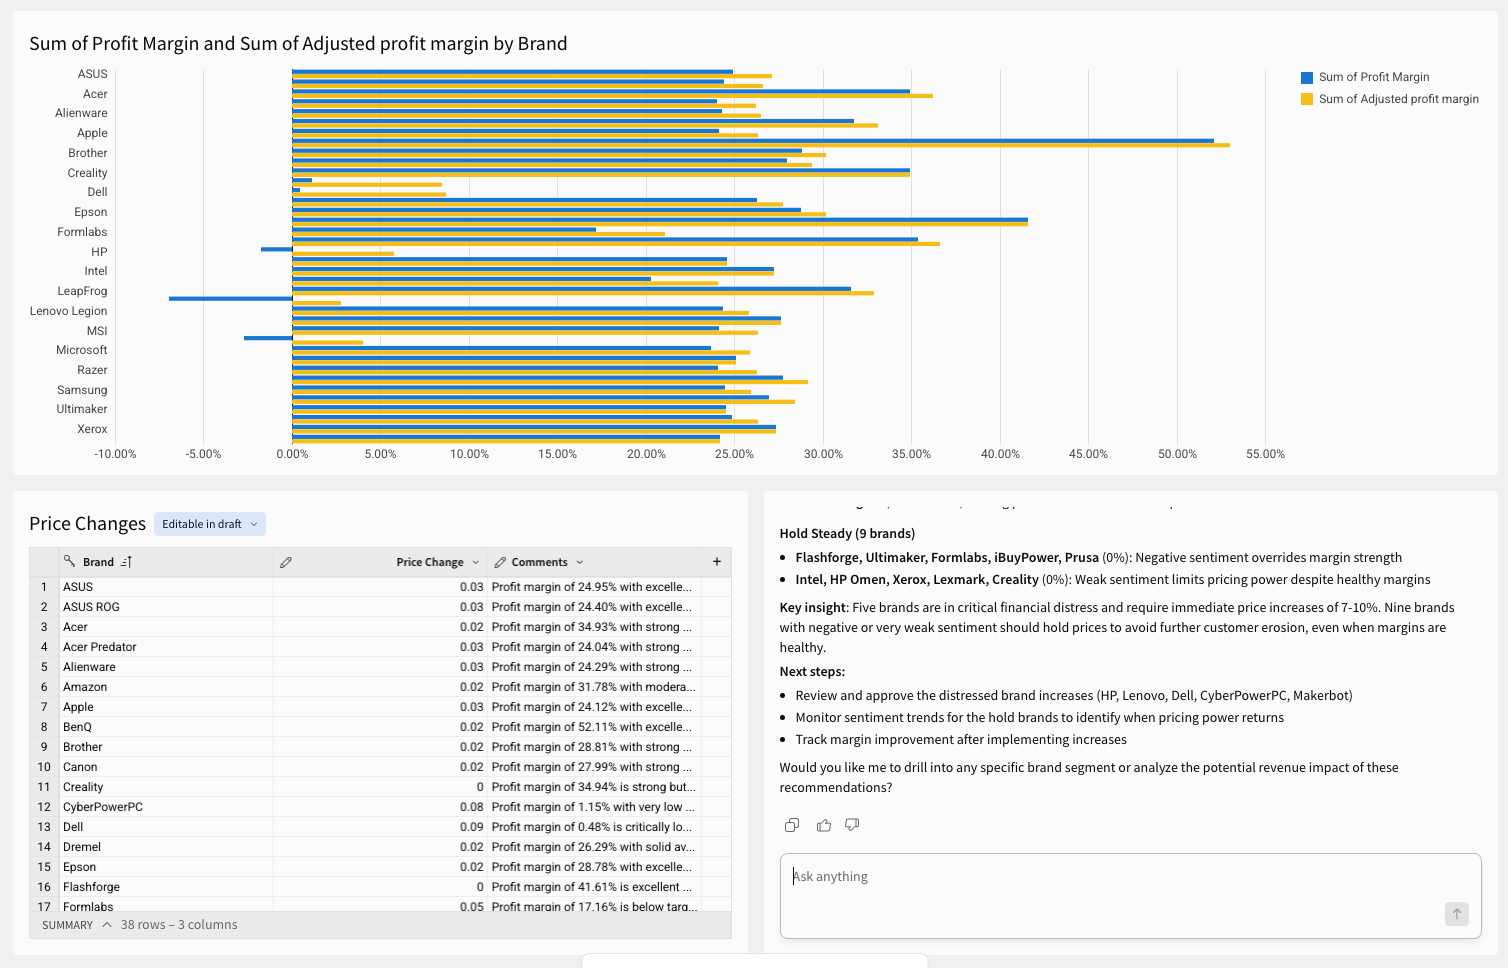
Task: Select the ASUS ROG brand cell
Action: click(x=166, y=607)
